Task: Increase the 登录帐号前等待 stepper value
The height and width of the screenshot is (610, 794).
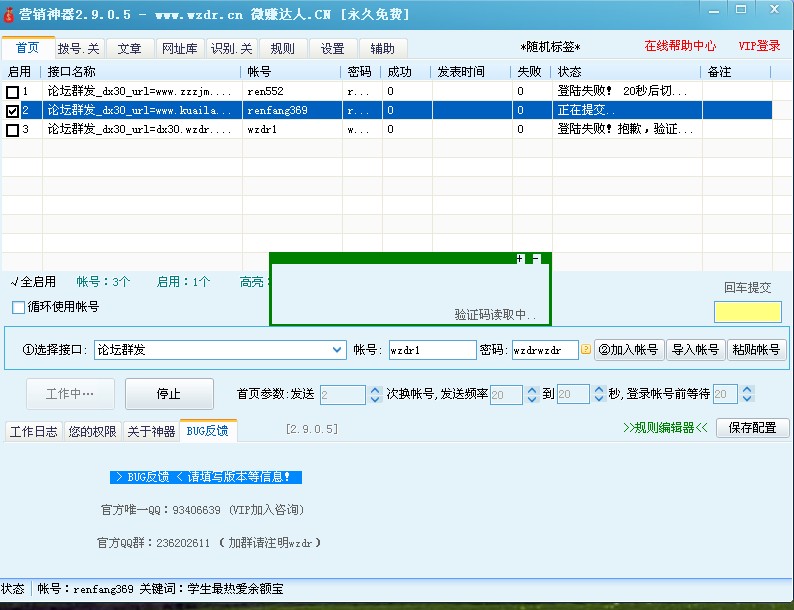Action: (747, 390)
